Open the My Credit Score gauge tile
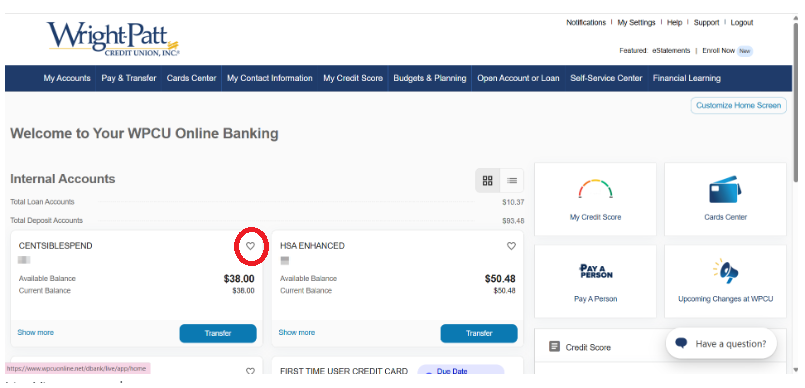The height and width of the screenshot is (388, 805). pos(596,199)
